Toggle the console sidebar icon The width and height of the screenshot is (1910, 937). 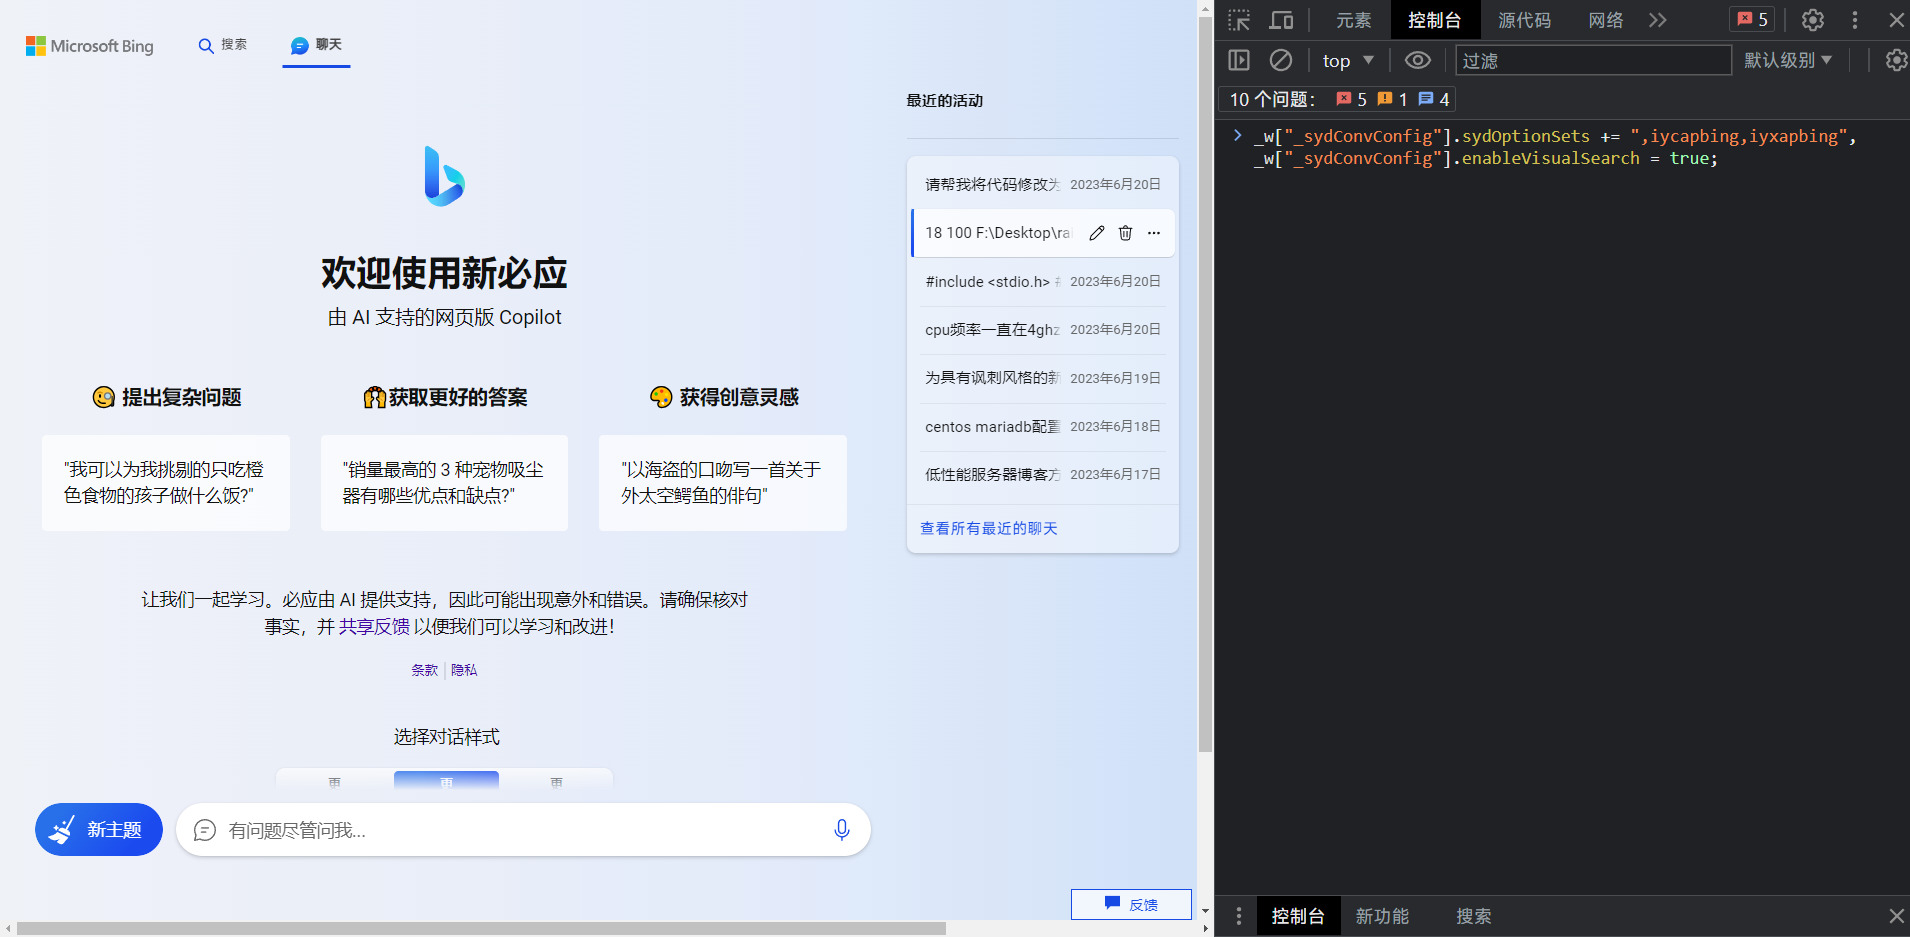[1239, 60]
